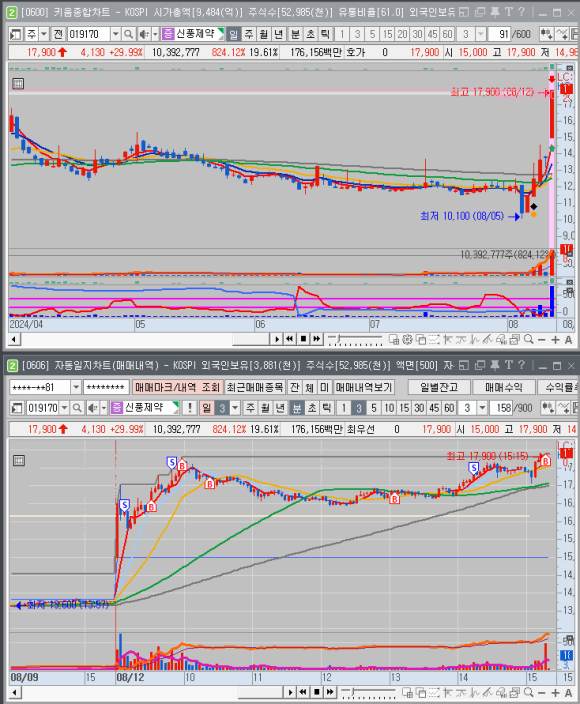Click the crosshair line icon at the right end of the top toolbar
This screenshot has height=704, width=580.
(x=561, y=34)
